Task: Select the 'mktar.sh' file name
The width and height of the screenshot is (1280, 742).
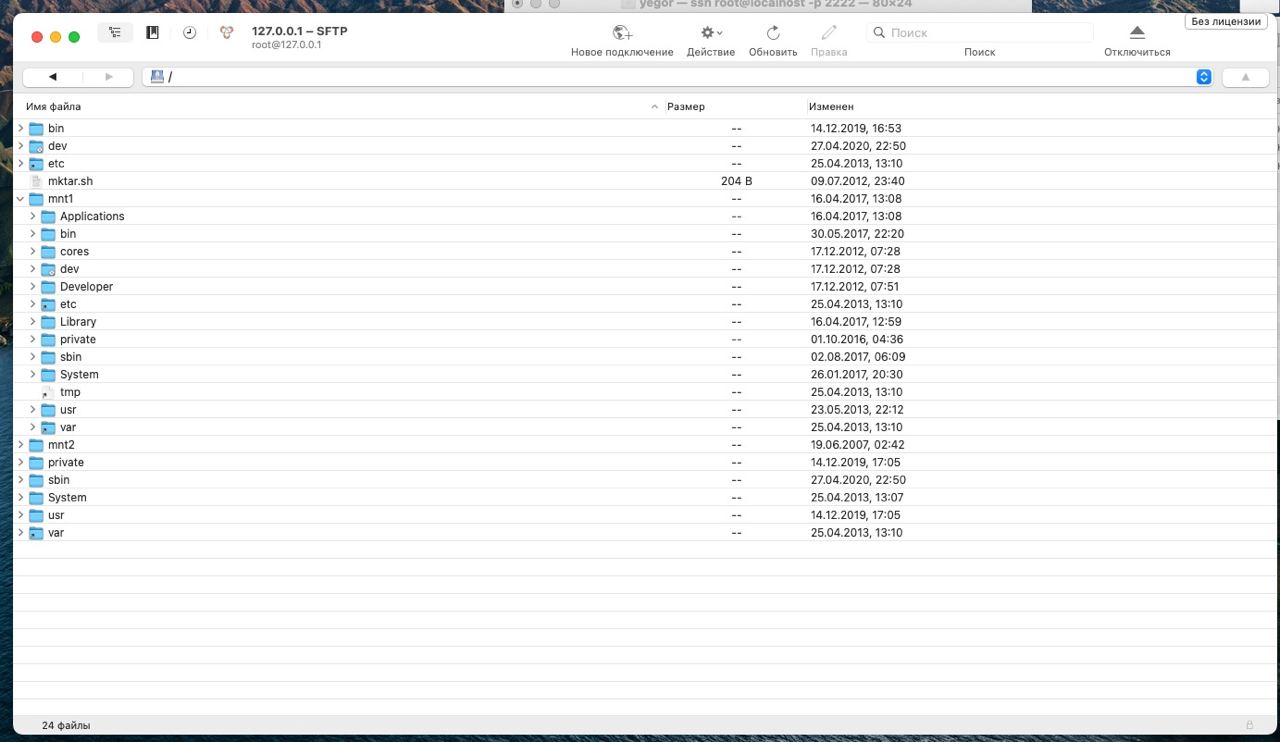Action: pyautogui.click(x=70, y=181)
